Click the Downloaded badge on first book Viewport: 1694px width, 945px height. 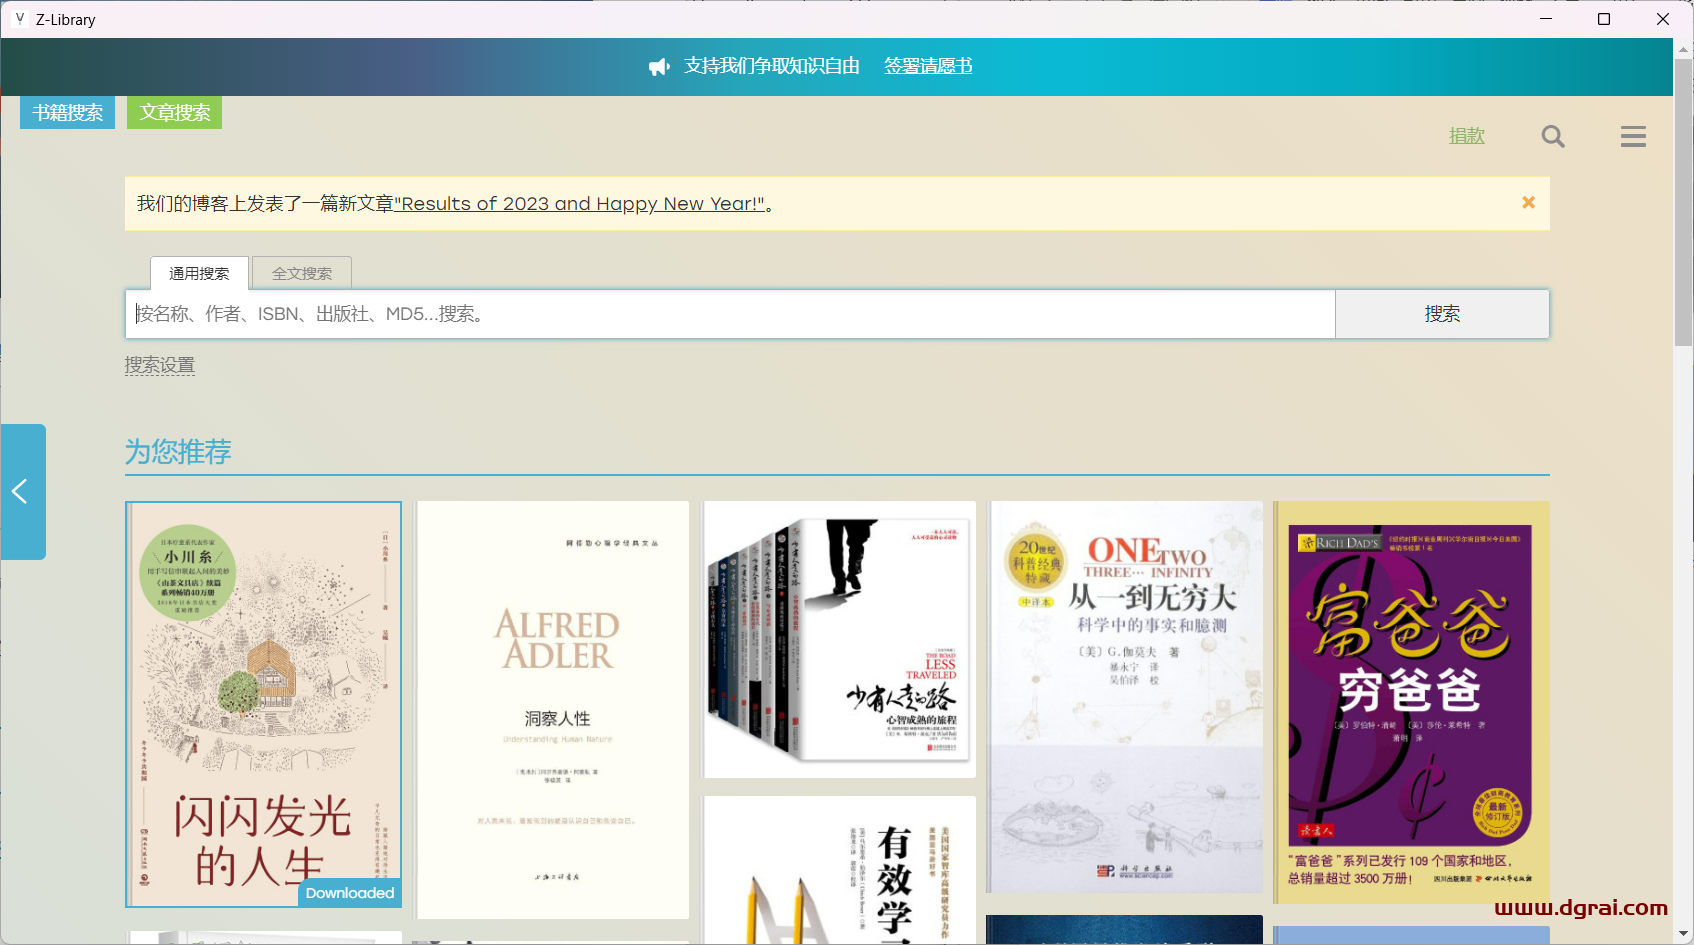[350, 893]
